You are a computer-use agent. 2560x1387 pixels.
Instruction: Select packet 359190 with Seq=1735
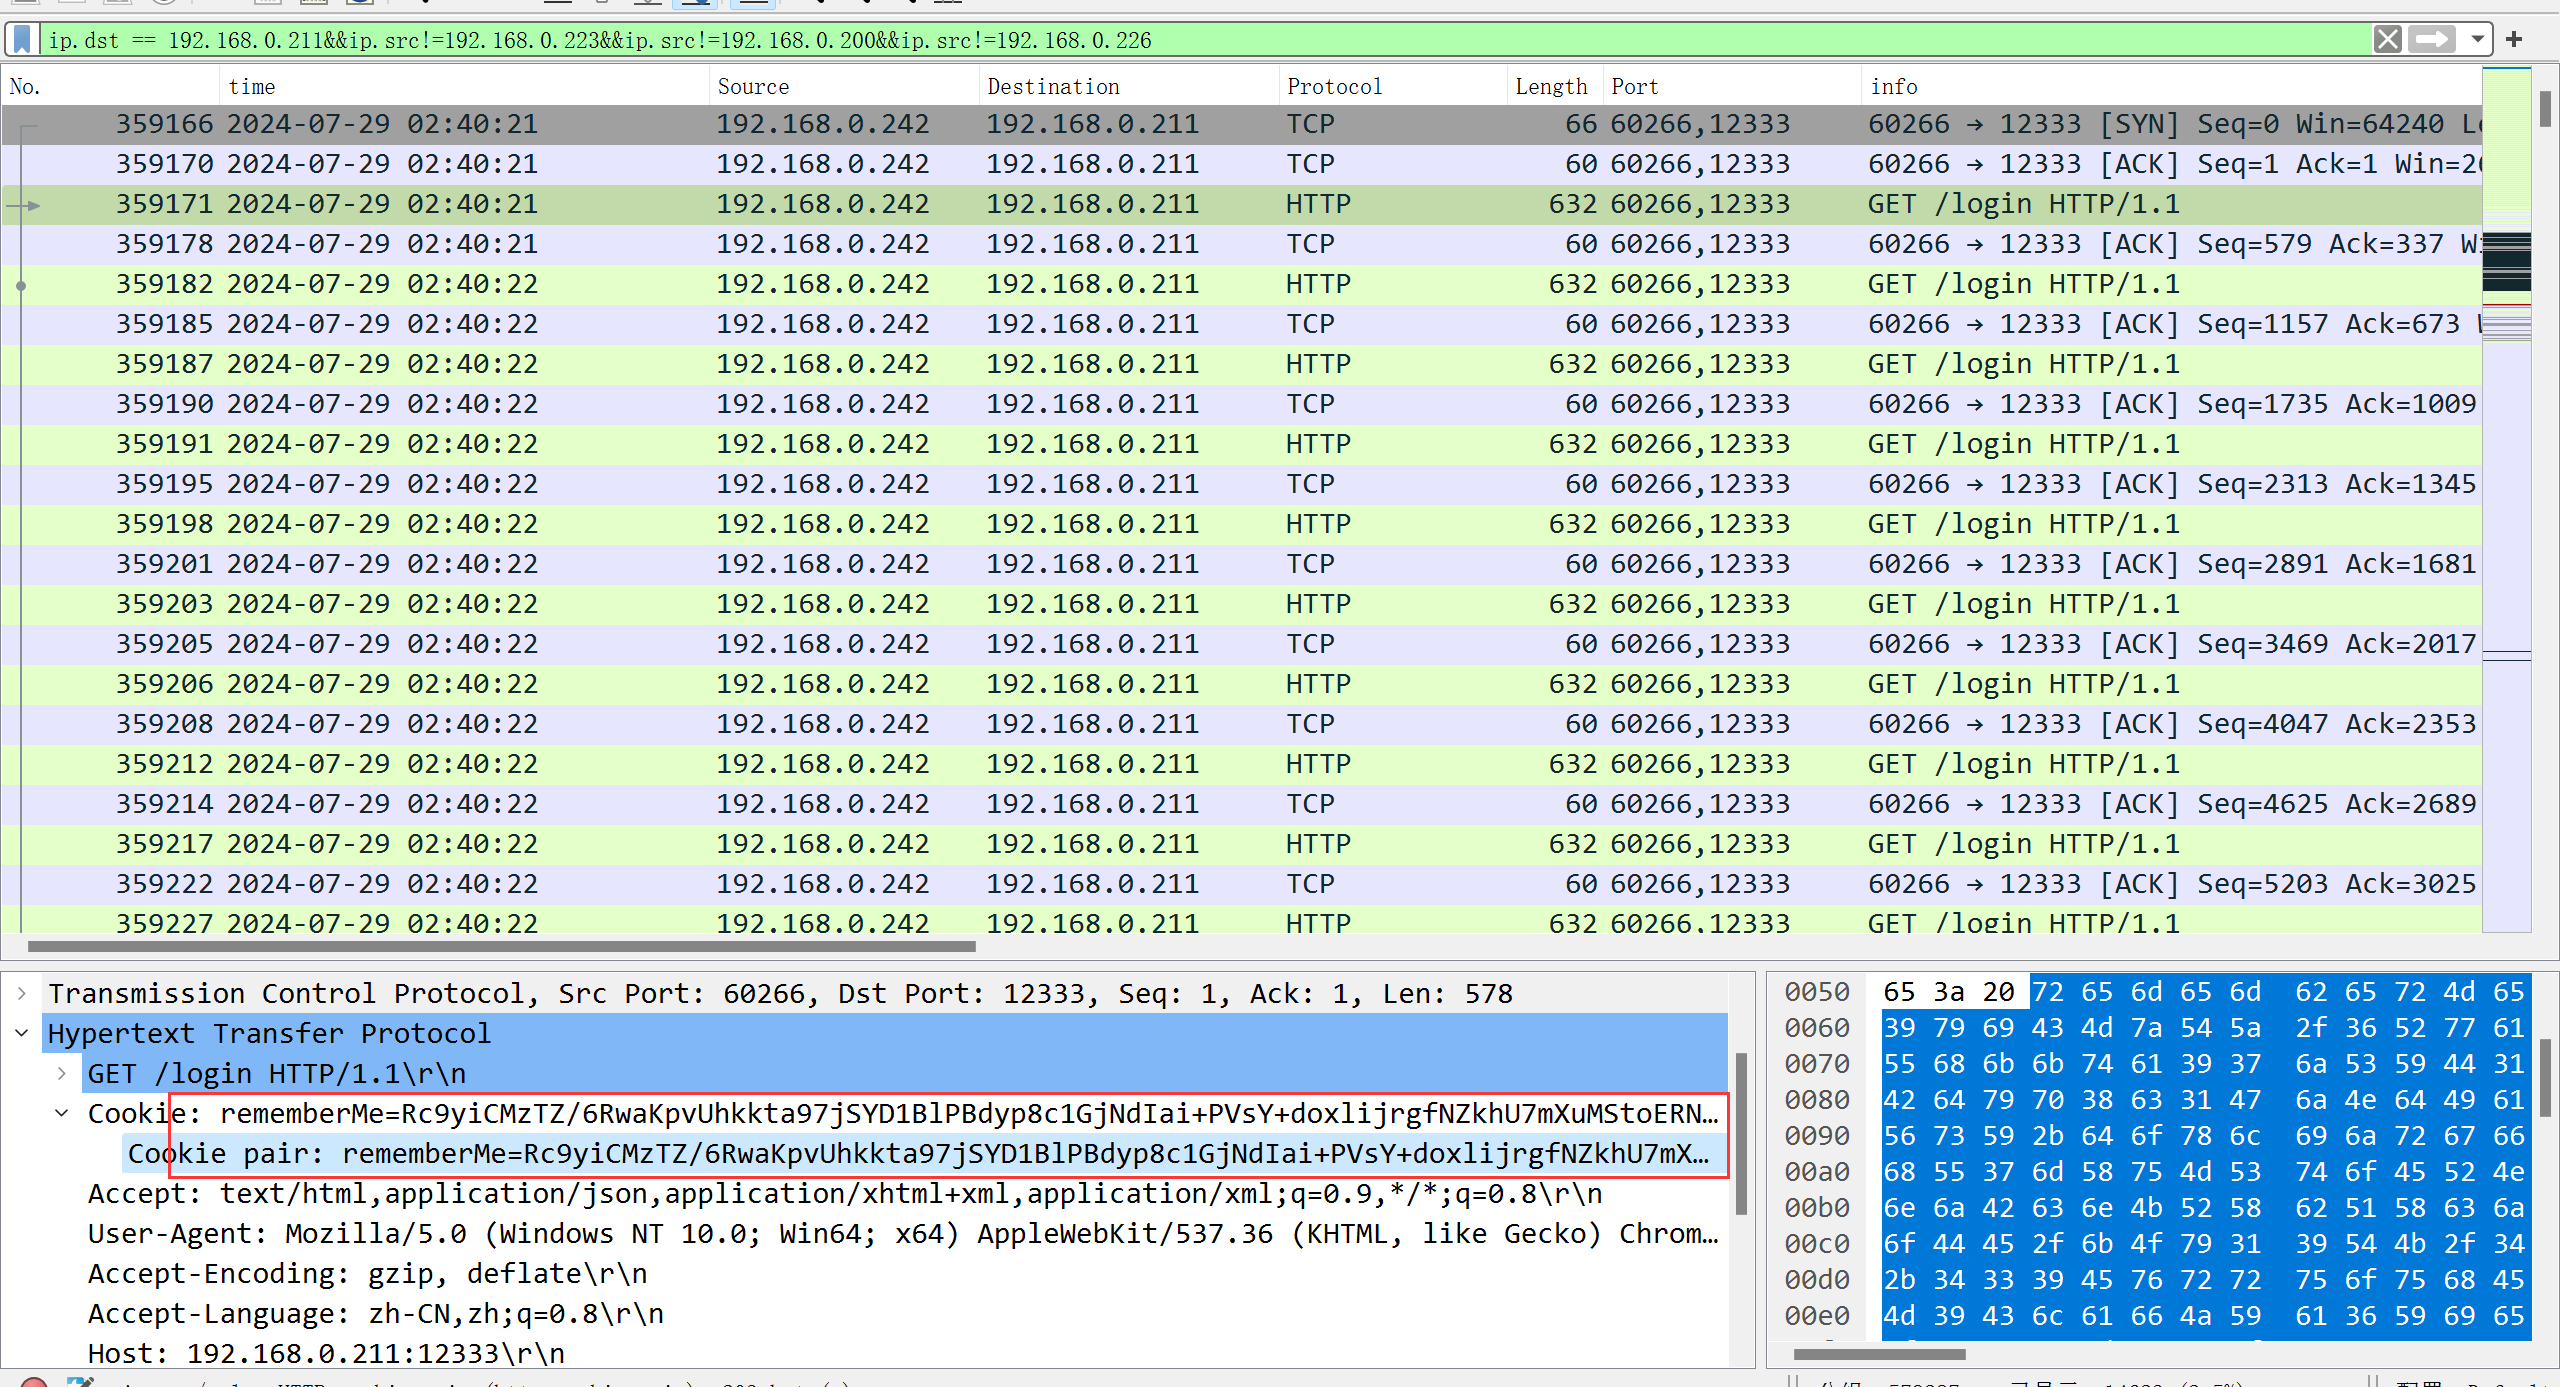tap(1241, 404)
